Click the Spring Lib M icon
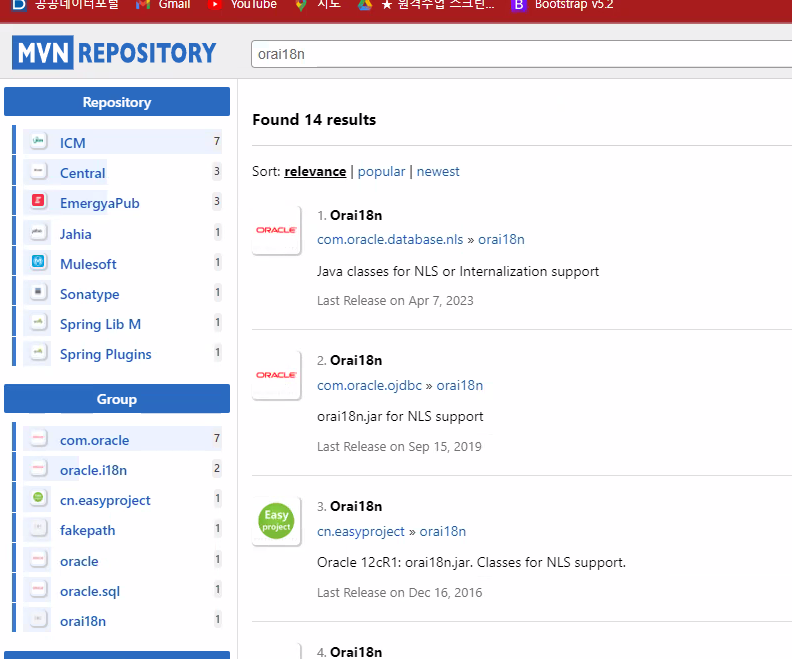This screenshot has width=792, height=659. click(38, 322)
